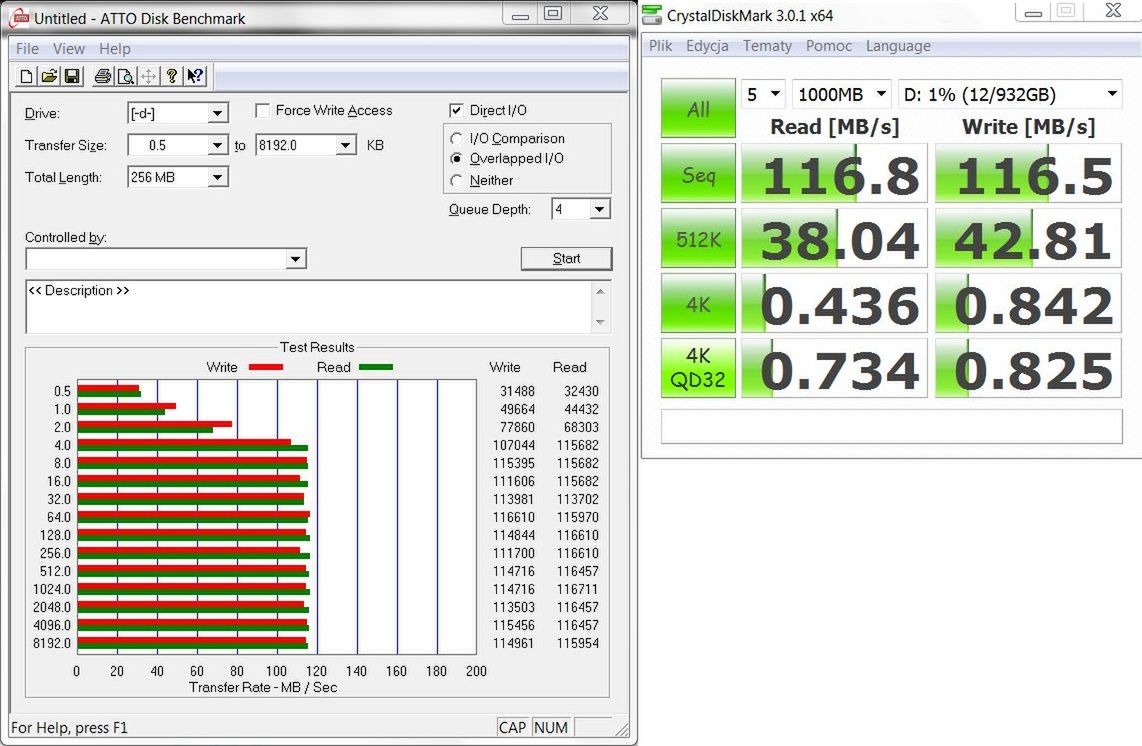This screenshot has height=746, width=1142.
Task: Click the 116711 read result
Action: coord(578,589)
